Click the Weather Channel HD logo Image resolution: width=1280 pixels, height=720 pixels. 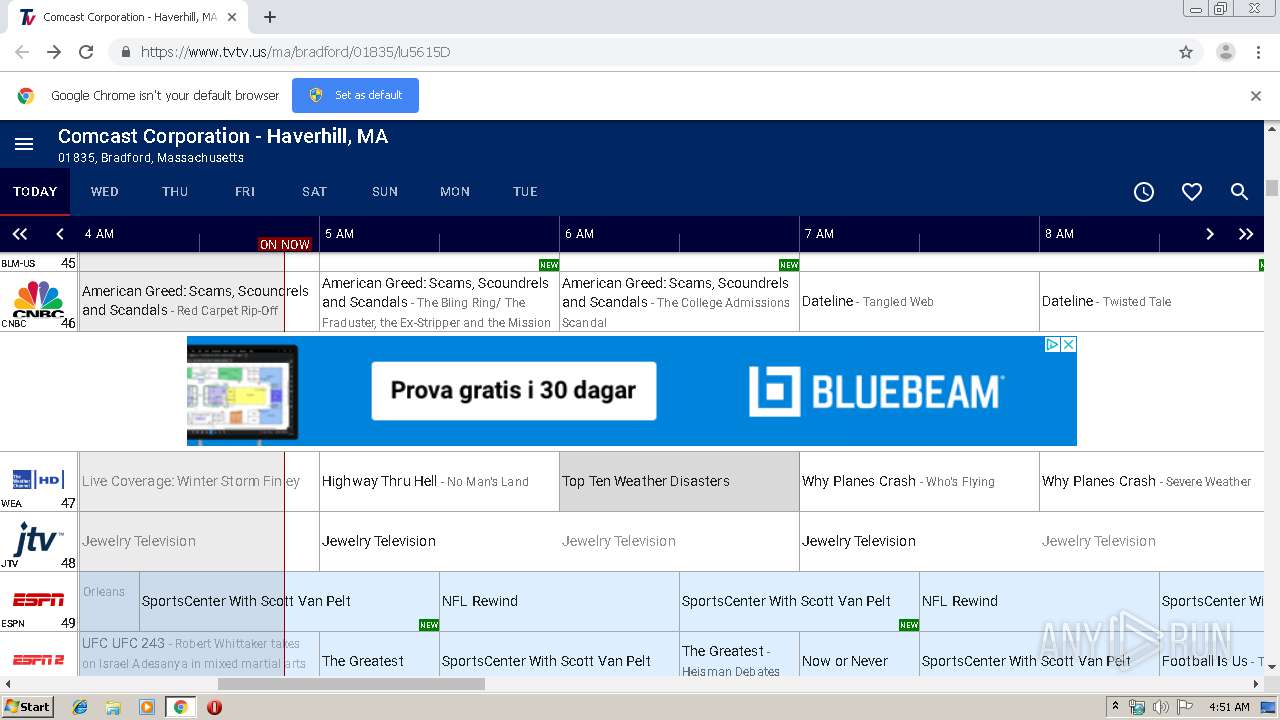click(38, 480)
